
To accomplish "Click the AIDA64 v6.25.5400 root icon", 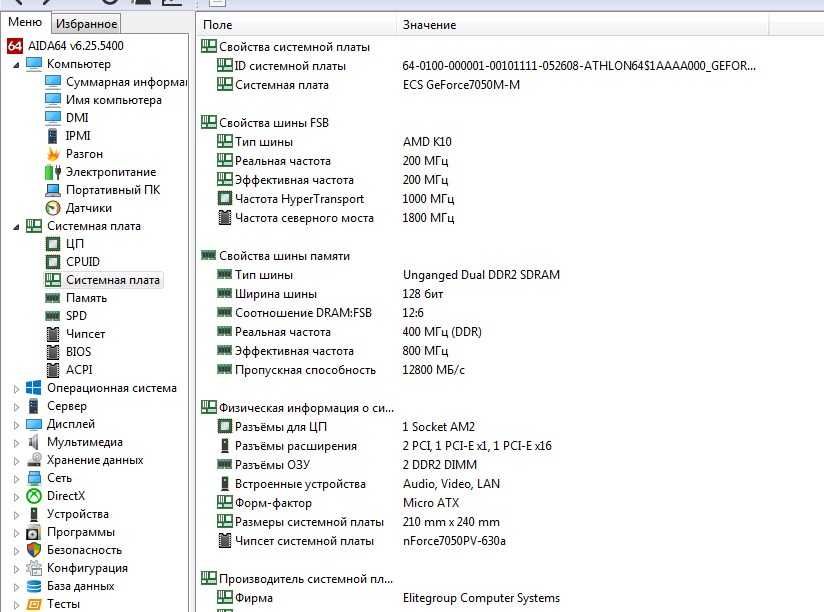I will click(x=15, y=46).
